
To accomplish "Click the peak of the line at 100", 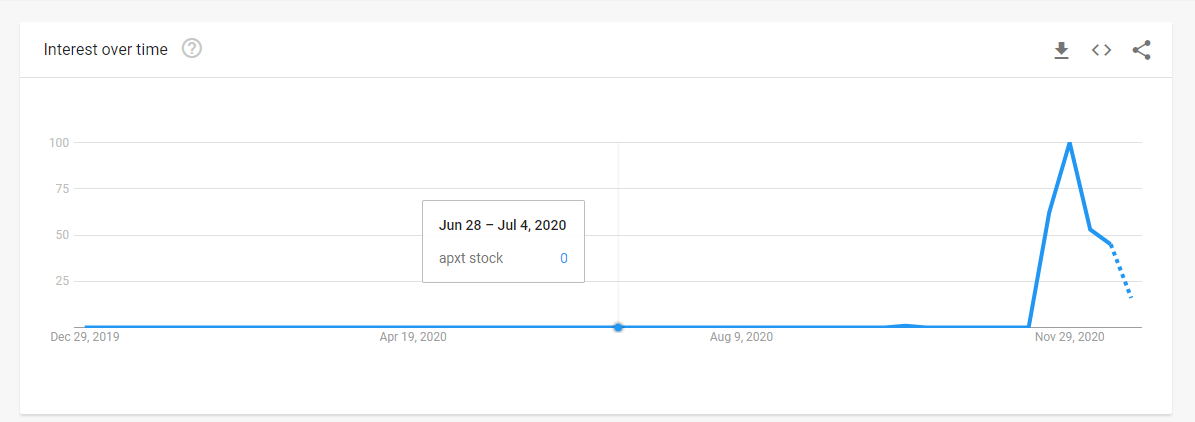I will point(1070,142).
